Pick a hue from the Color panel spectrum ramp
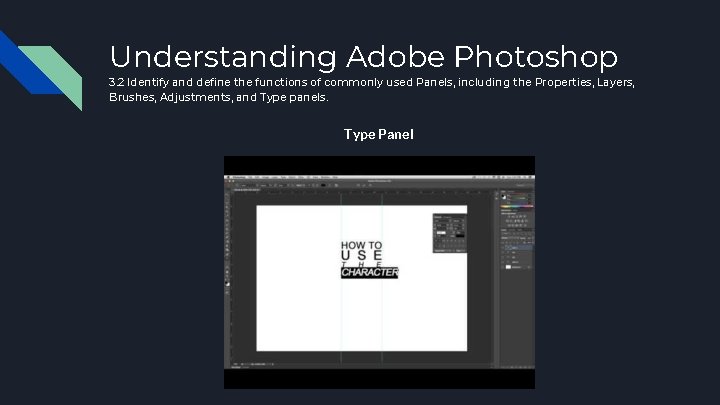The height and width of the screenshot is (405, 720). point(516,207)
